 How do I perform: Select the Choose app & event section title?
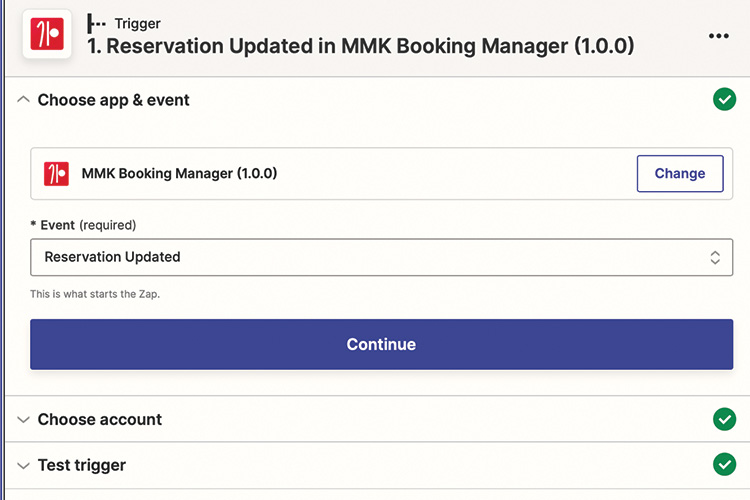click(113, 100)
